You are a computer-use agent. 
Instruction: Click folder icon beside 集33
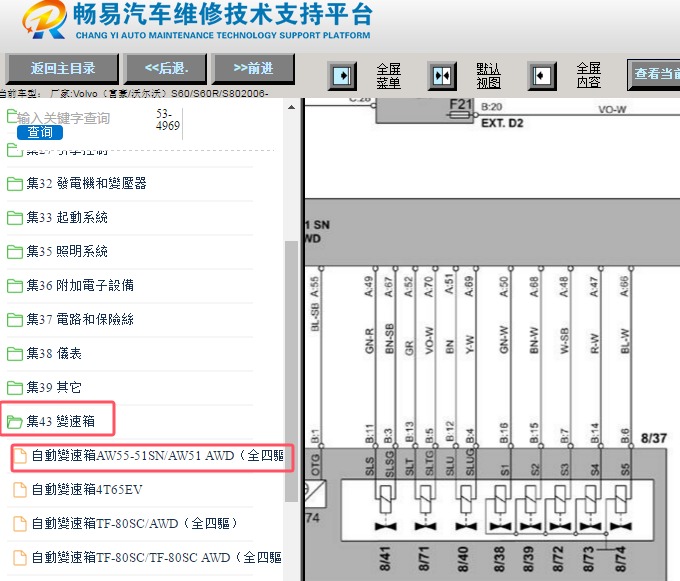point(15,218)
